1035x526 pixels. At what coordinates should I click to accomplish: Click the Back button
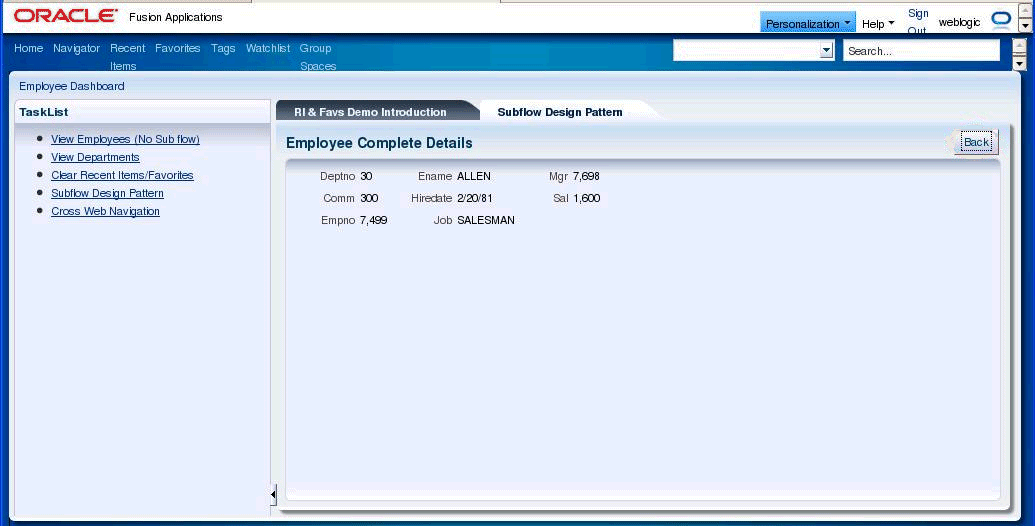pyautogui.click(x=976, y=142)
